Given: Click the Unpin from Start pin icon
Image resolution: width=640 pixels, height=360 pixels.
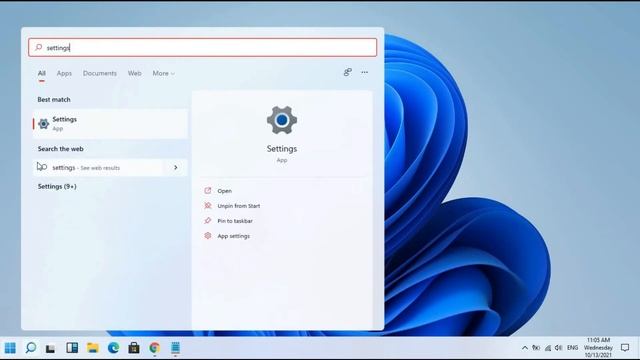Looking at the screenshot, I should coord(208,206).
